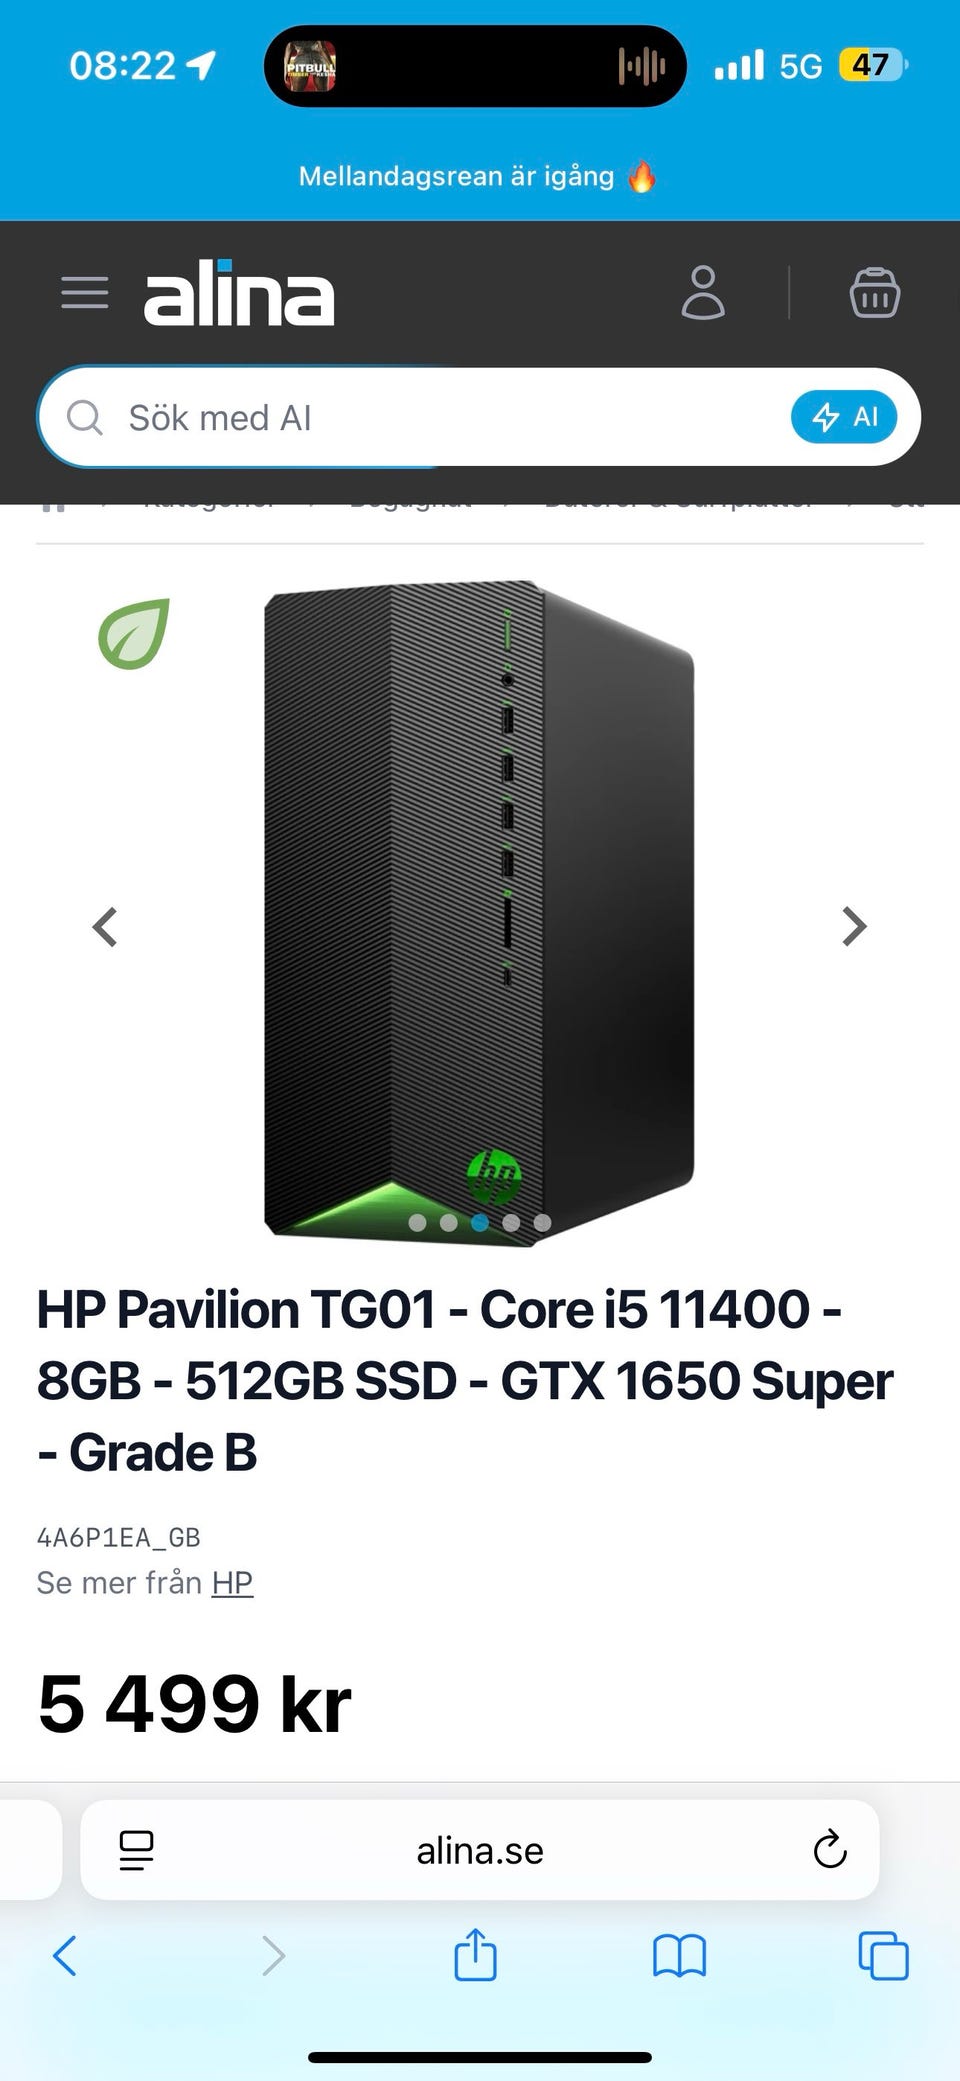The width and height of the screenshot is (960, 2081).
Task: Tap the green eco leaf badge
Action: pyautogui.click(x=134, y=634)
